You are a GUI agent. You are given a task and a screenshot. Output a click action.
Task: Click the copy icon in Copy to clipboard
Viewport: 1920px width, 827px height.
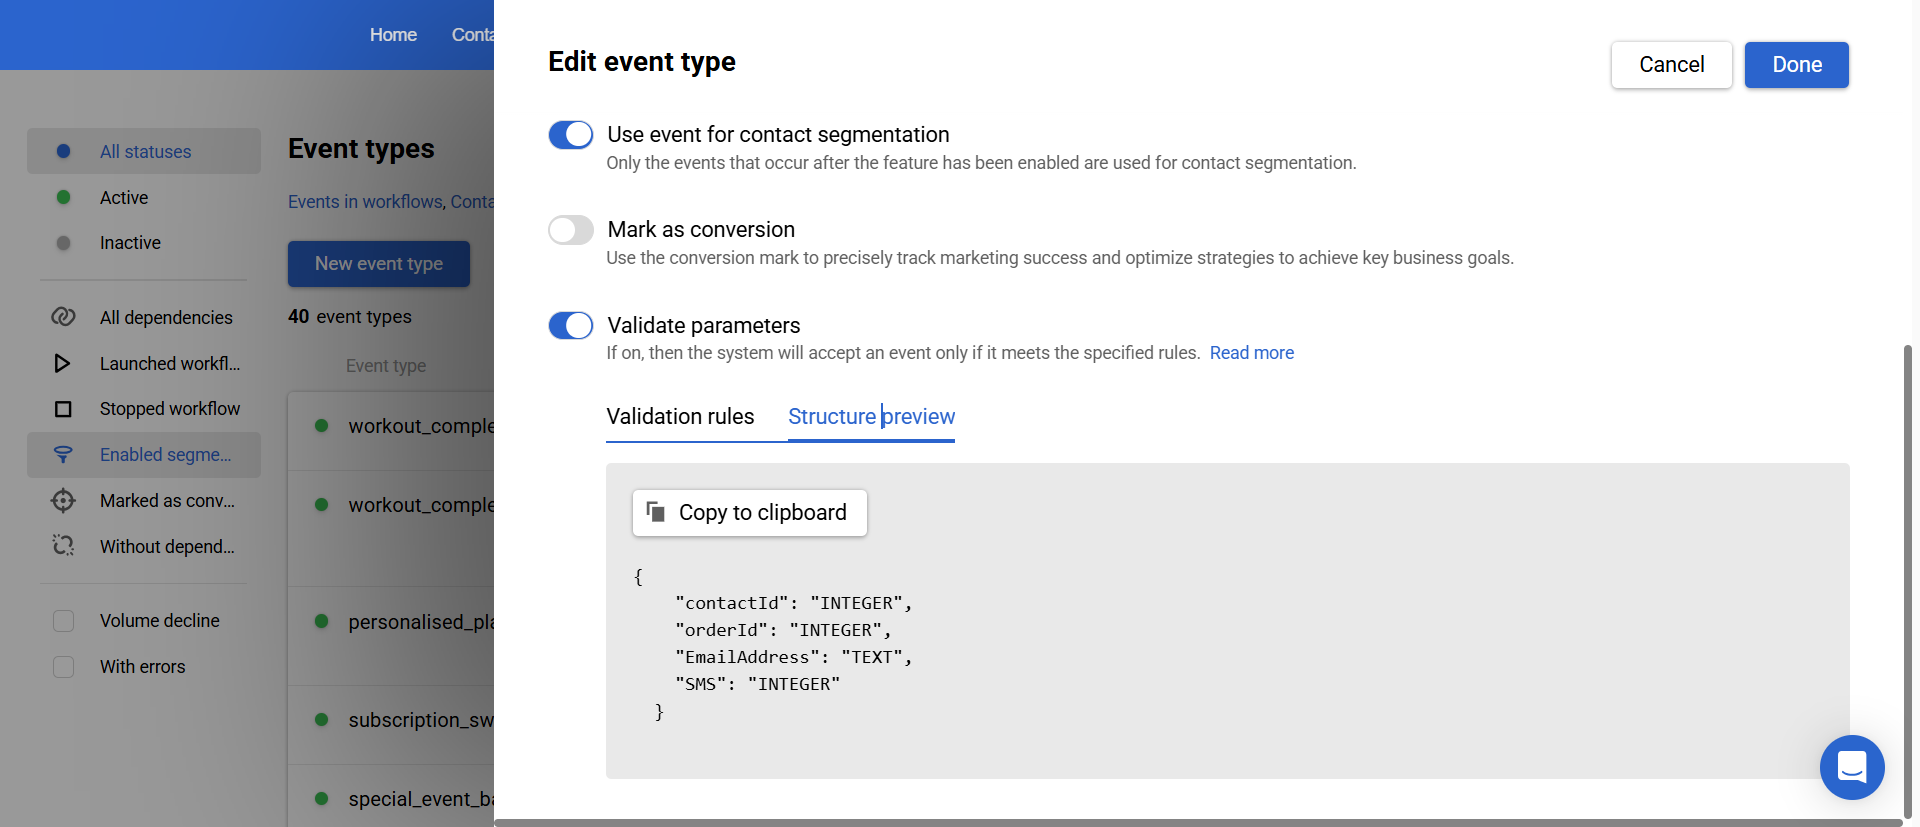tap(656, 512)
